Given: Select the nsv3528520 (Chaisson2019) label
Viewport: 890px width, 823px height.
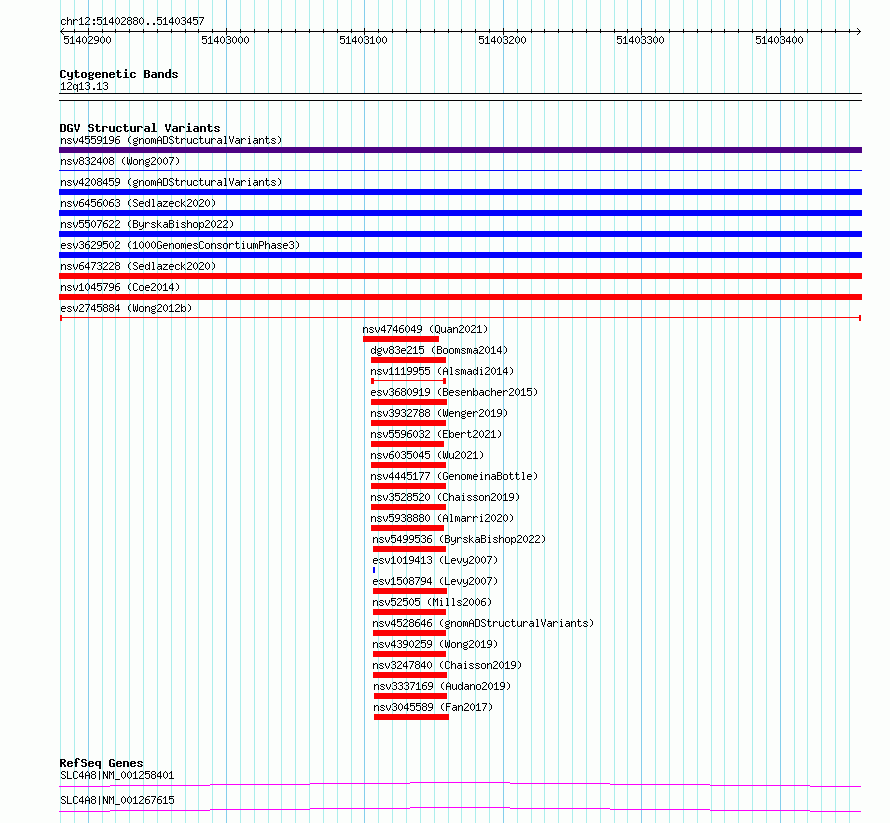Looking at the screenshot, I should (445, 497).
